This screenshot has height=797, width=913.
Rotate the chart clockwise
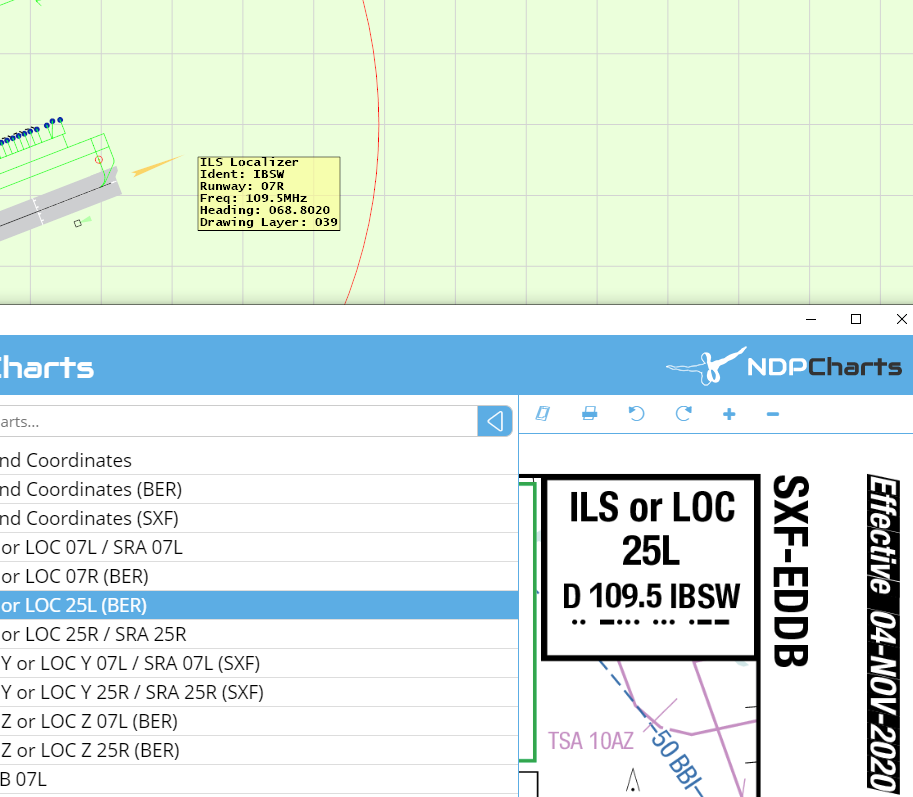click(x=684, y=414)
